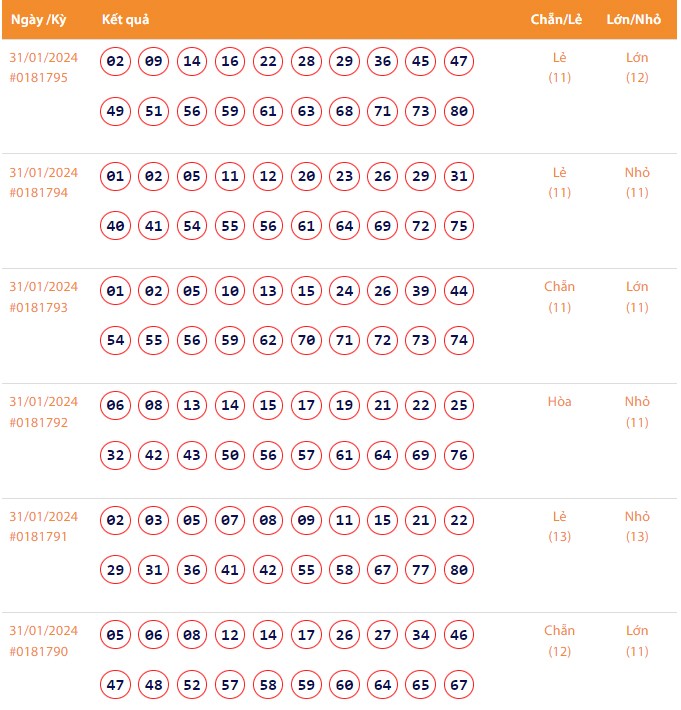The height and width of the screenshot is (710, 681).
Task: Click the Lẻ (13) result
Action: pos(560,526)
